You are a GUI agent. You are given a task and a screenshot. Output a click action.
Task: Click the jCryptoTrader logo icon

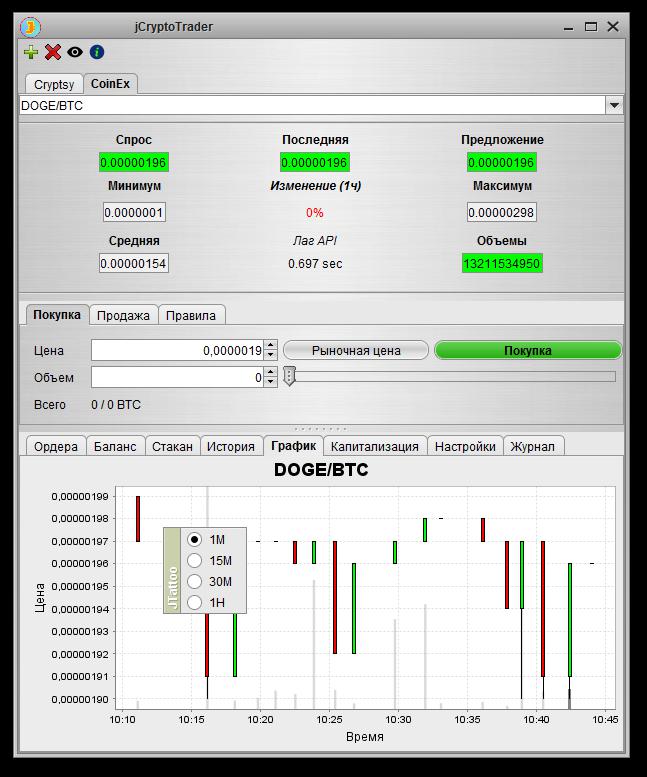click(x=30, y=27)
